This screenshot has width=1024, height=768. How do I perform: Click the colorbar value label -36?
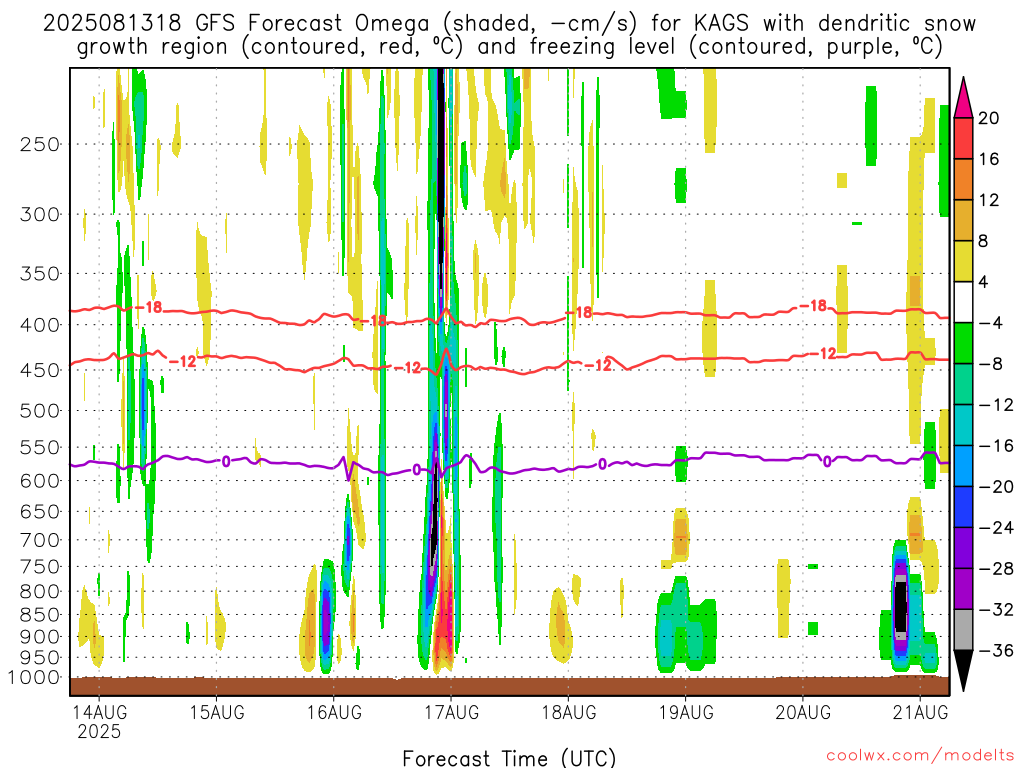[x=996, y=650]
